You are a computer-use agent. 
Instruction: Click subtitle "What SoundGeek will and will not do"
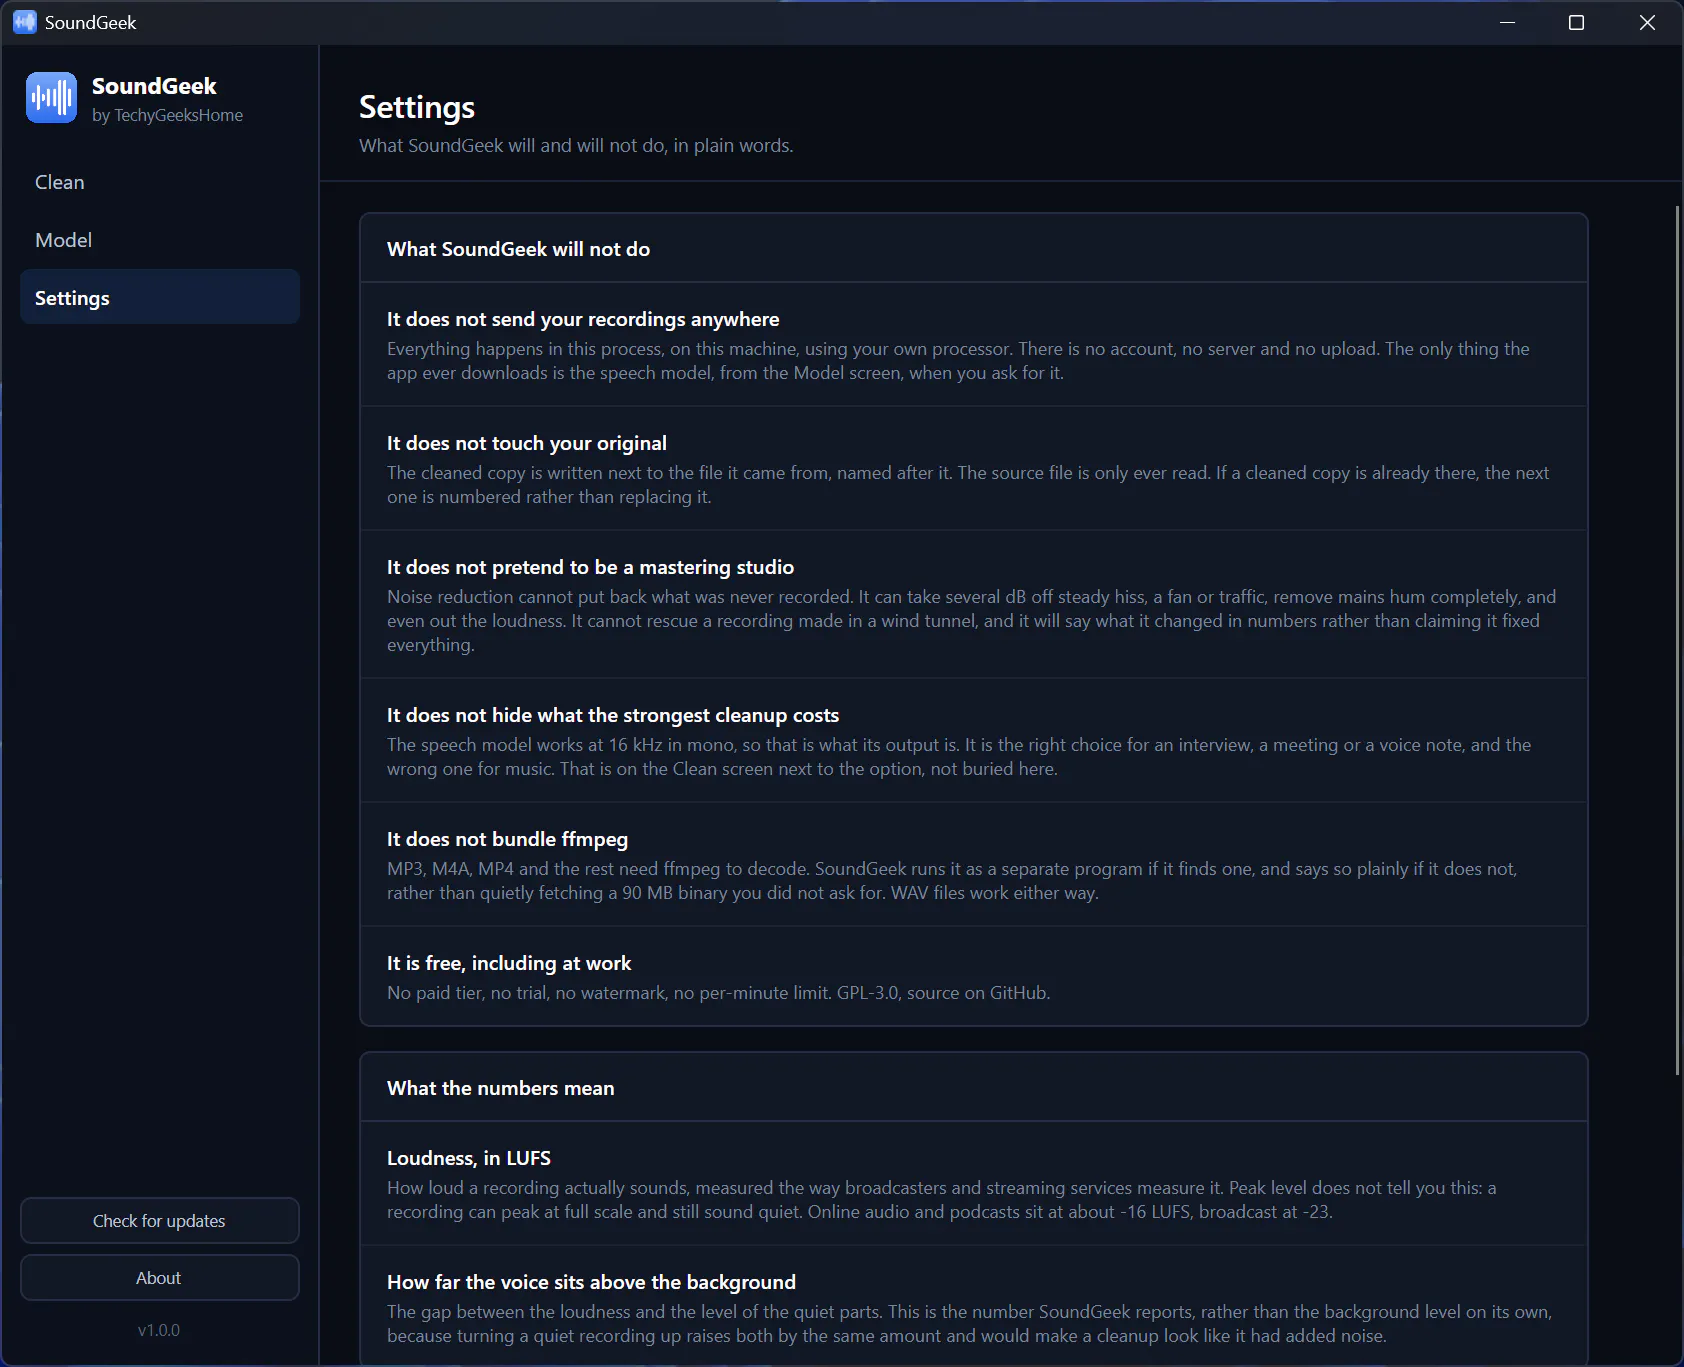tap(576, 145)
